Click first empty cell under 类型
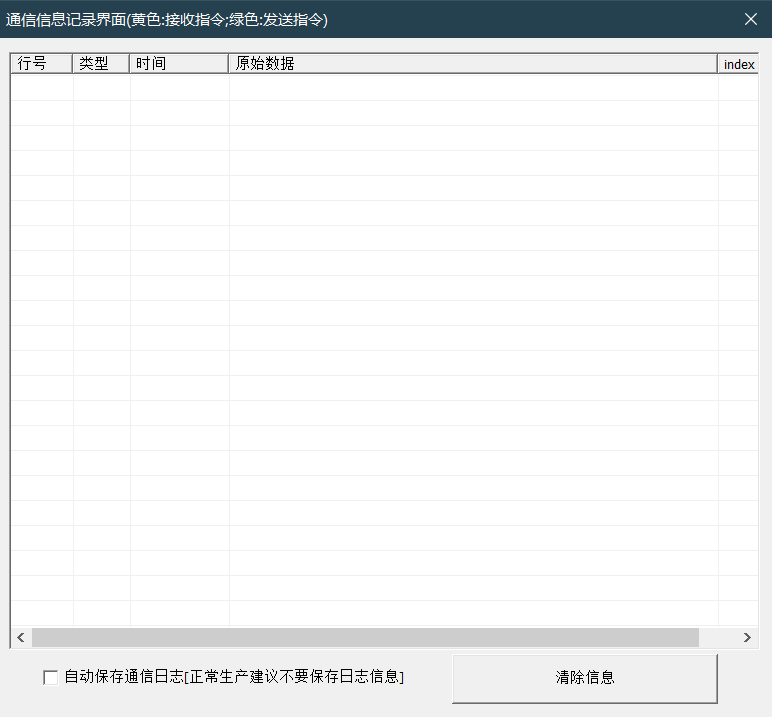 click(x=101, y=88)
